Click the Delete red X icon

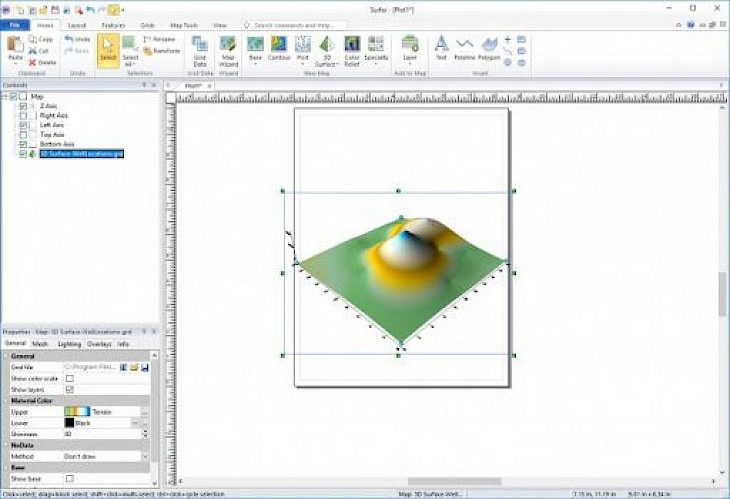pos(33,62)
